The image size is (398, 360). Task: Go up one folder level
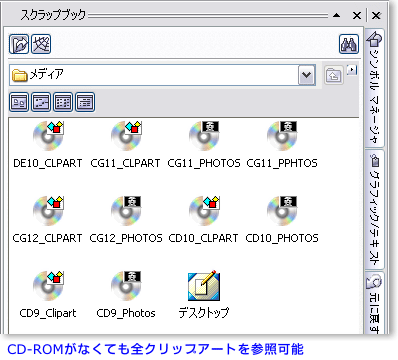pyautogui.click(x=334, y=75)
